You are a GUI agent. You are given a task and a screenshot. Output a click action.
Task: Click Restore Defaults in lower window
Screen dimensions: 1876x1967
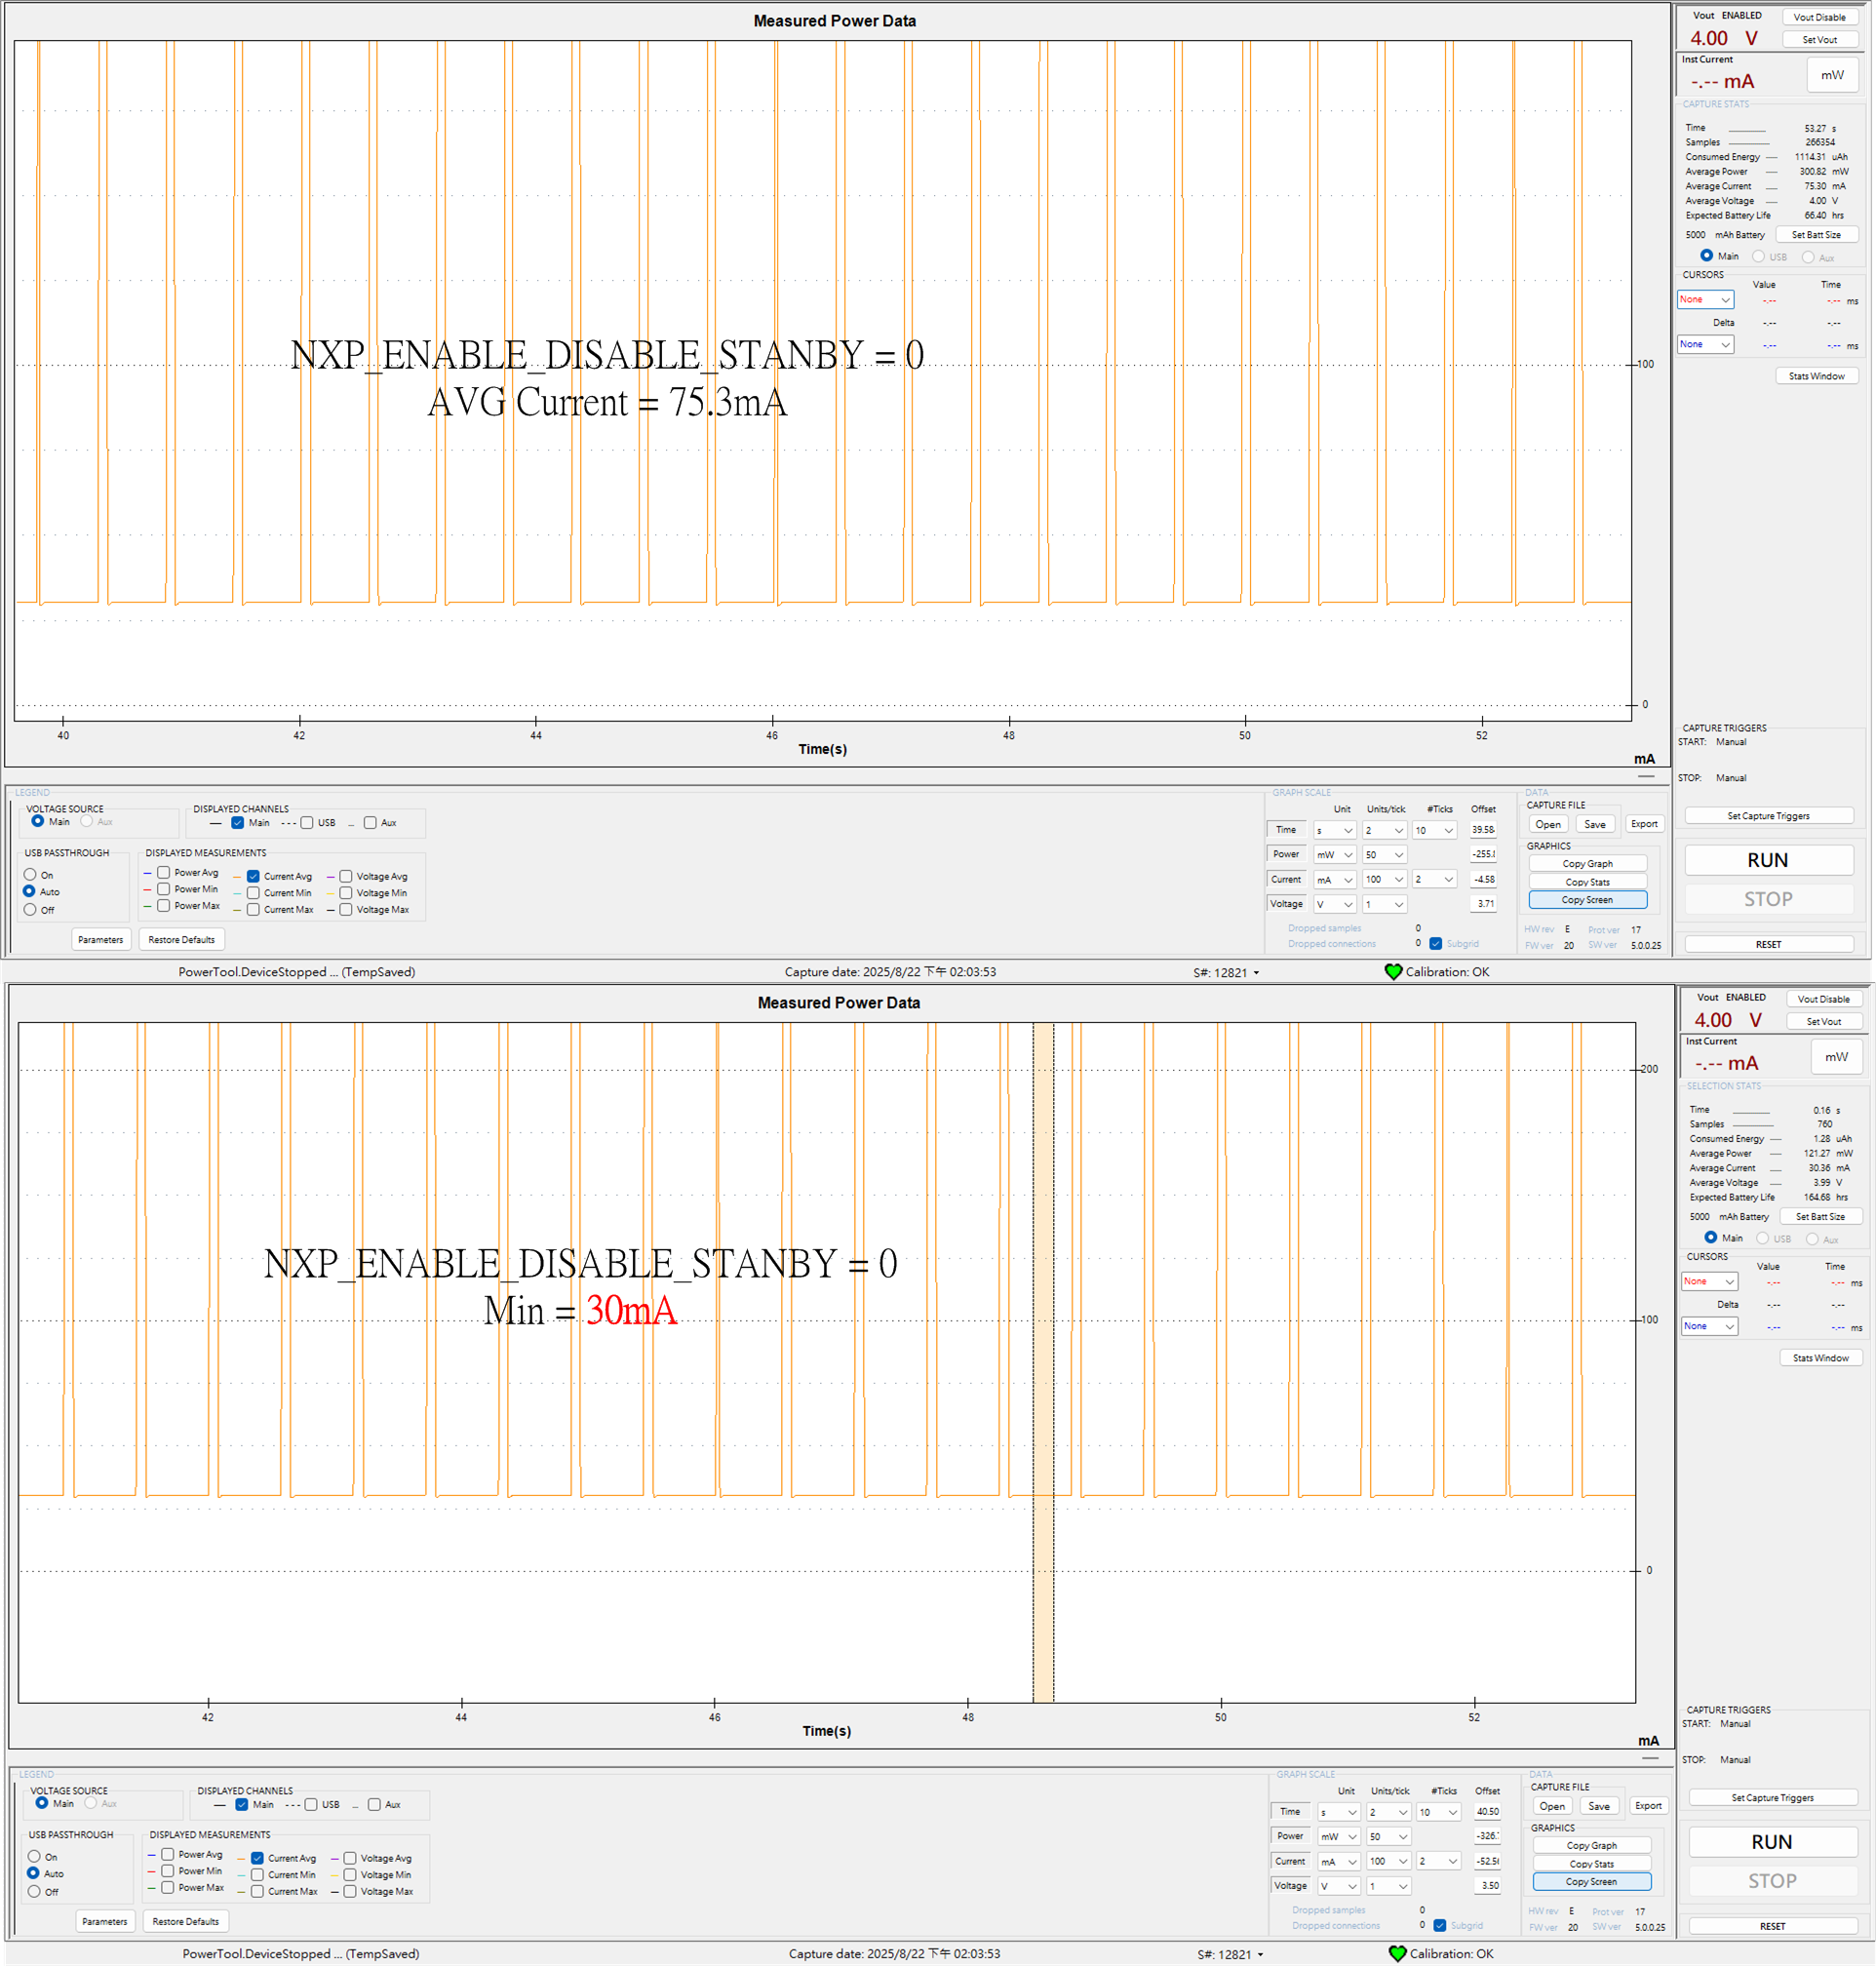click(185, 1921)
